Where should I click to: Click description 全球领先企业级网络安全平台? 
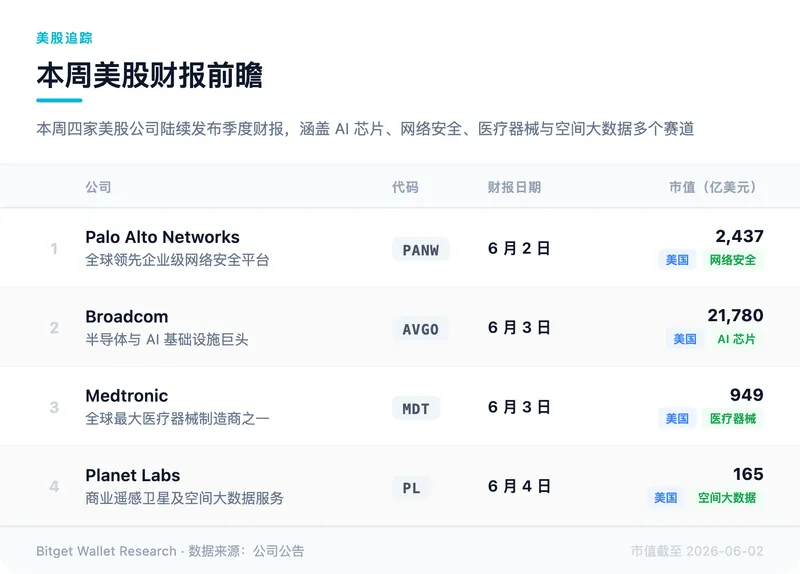pos(177,260)
